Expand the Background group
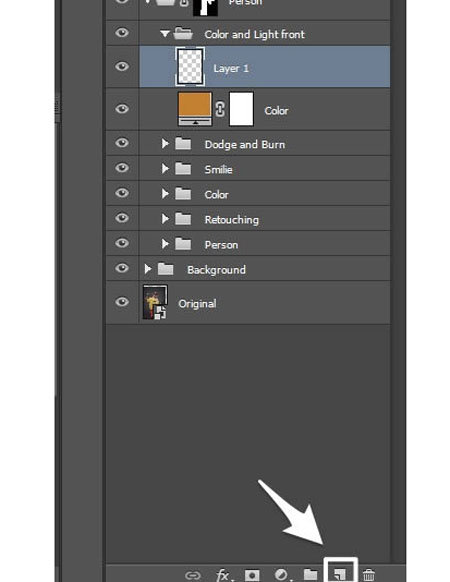The height and width of the screenshot is (582, 450). tap(147, 269)
